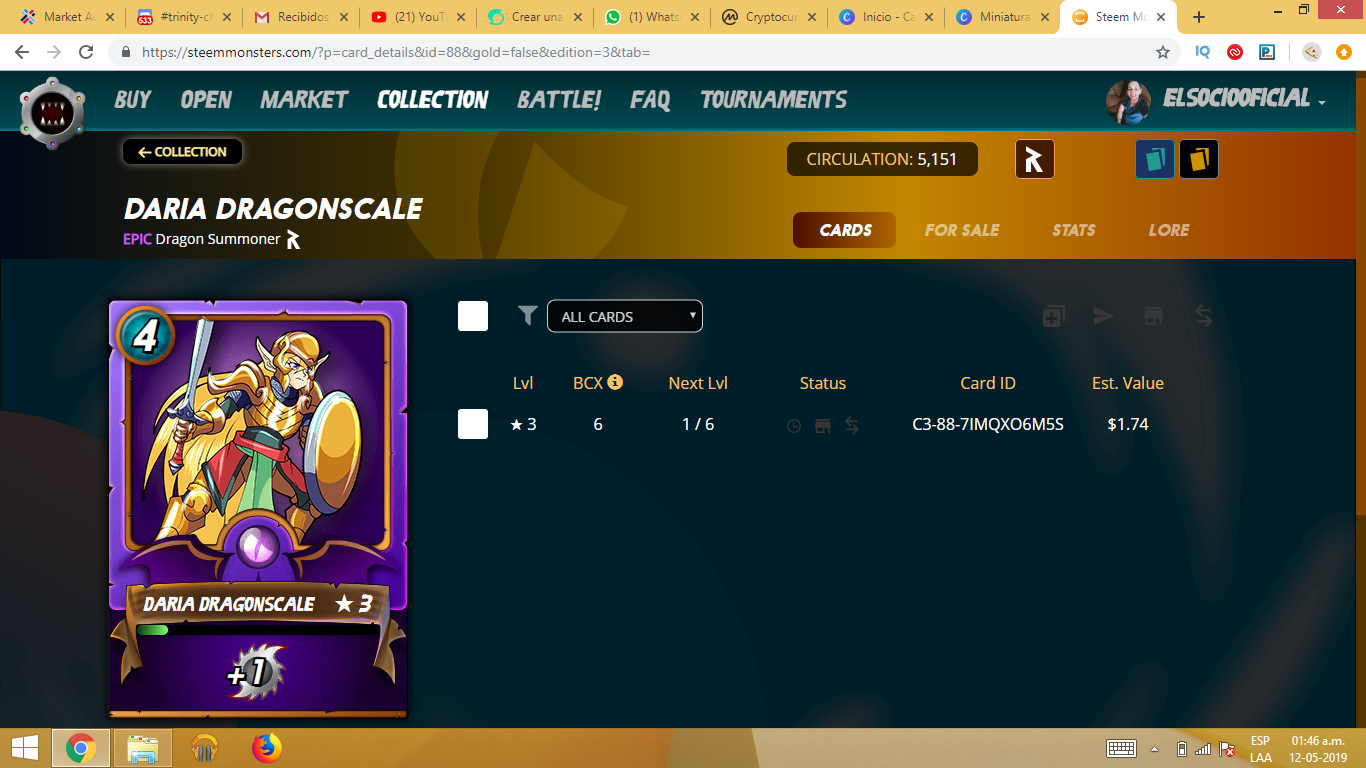This screenshot has height=768, width=1366.
Task: Switch to the CARDS tab
Action: (845, 230)
